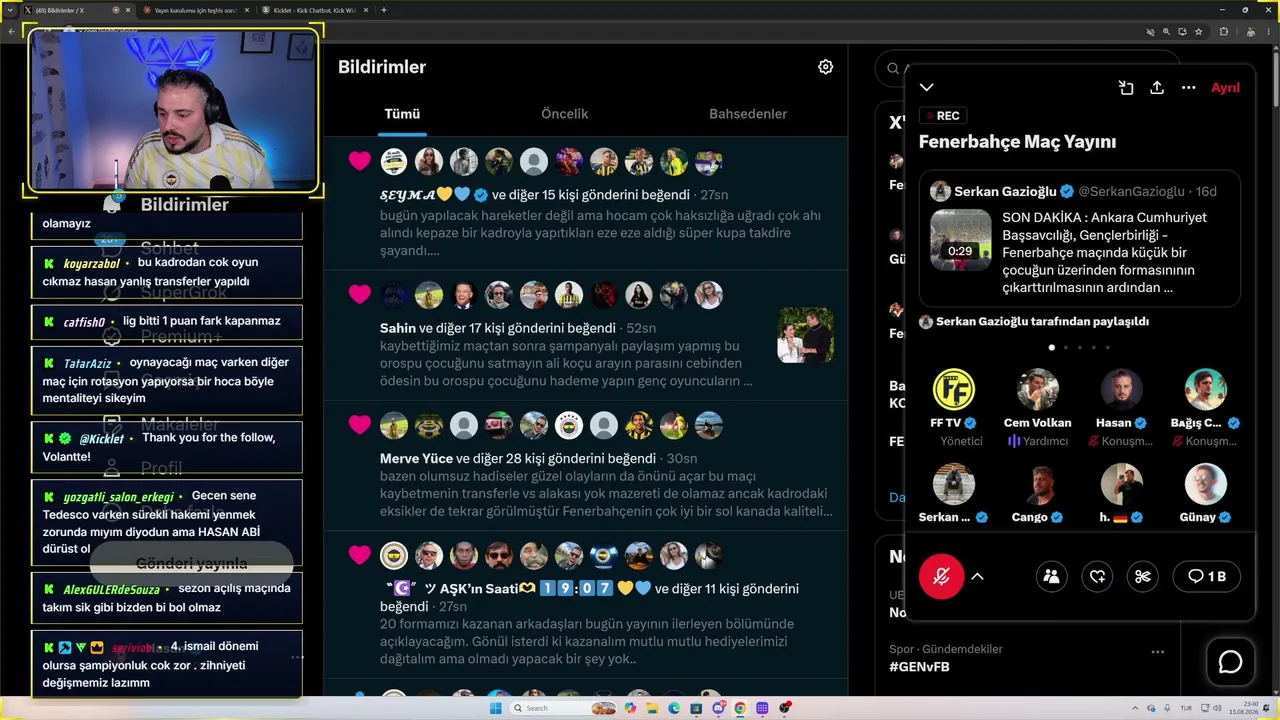
Task: Open the zoom control in address bar
Action: coord(1166,32)
